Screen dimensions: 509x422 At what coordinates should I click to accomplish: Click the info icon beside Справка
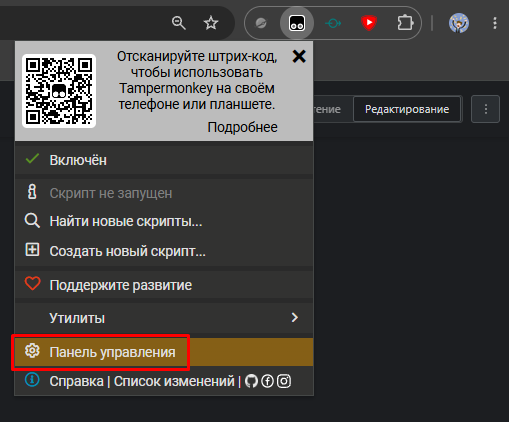pos(32,380)
